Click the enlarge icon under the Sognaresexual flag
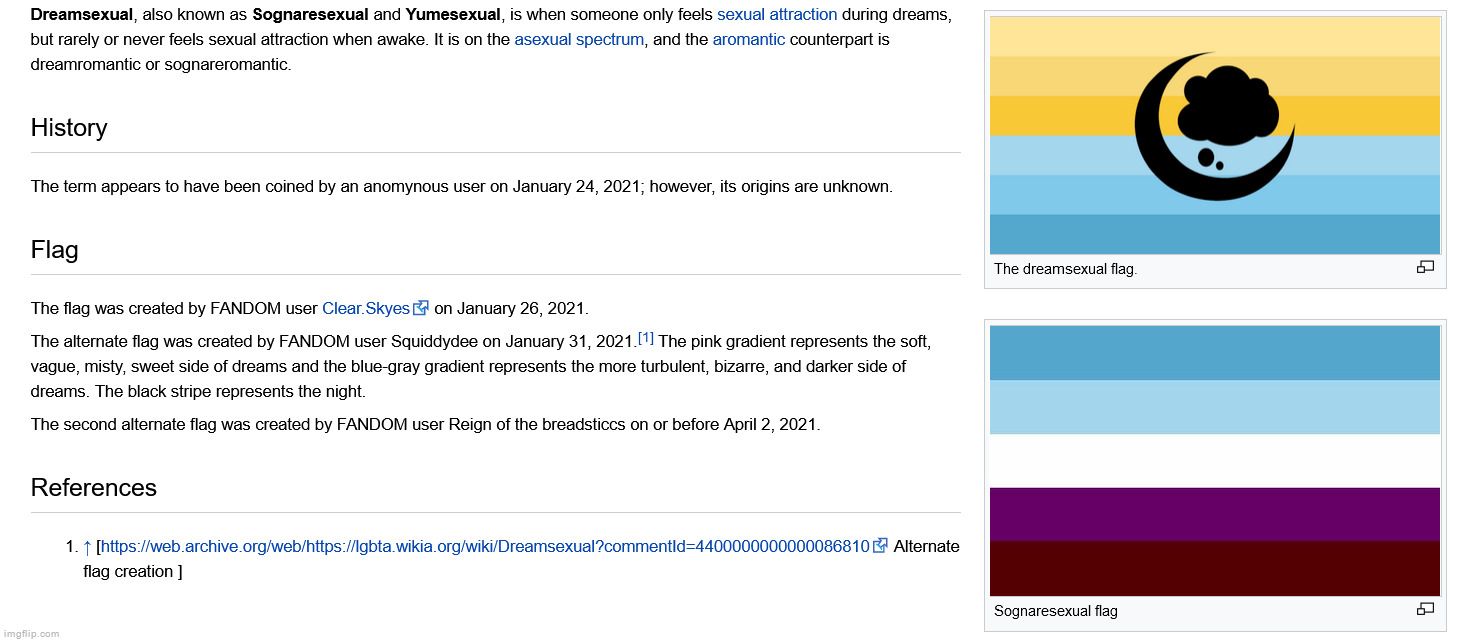The image size is (1474, 642). tap(1425, 609)
